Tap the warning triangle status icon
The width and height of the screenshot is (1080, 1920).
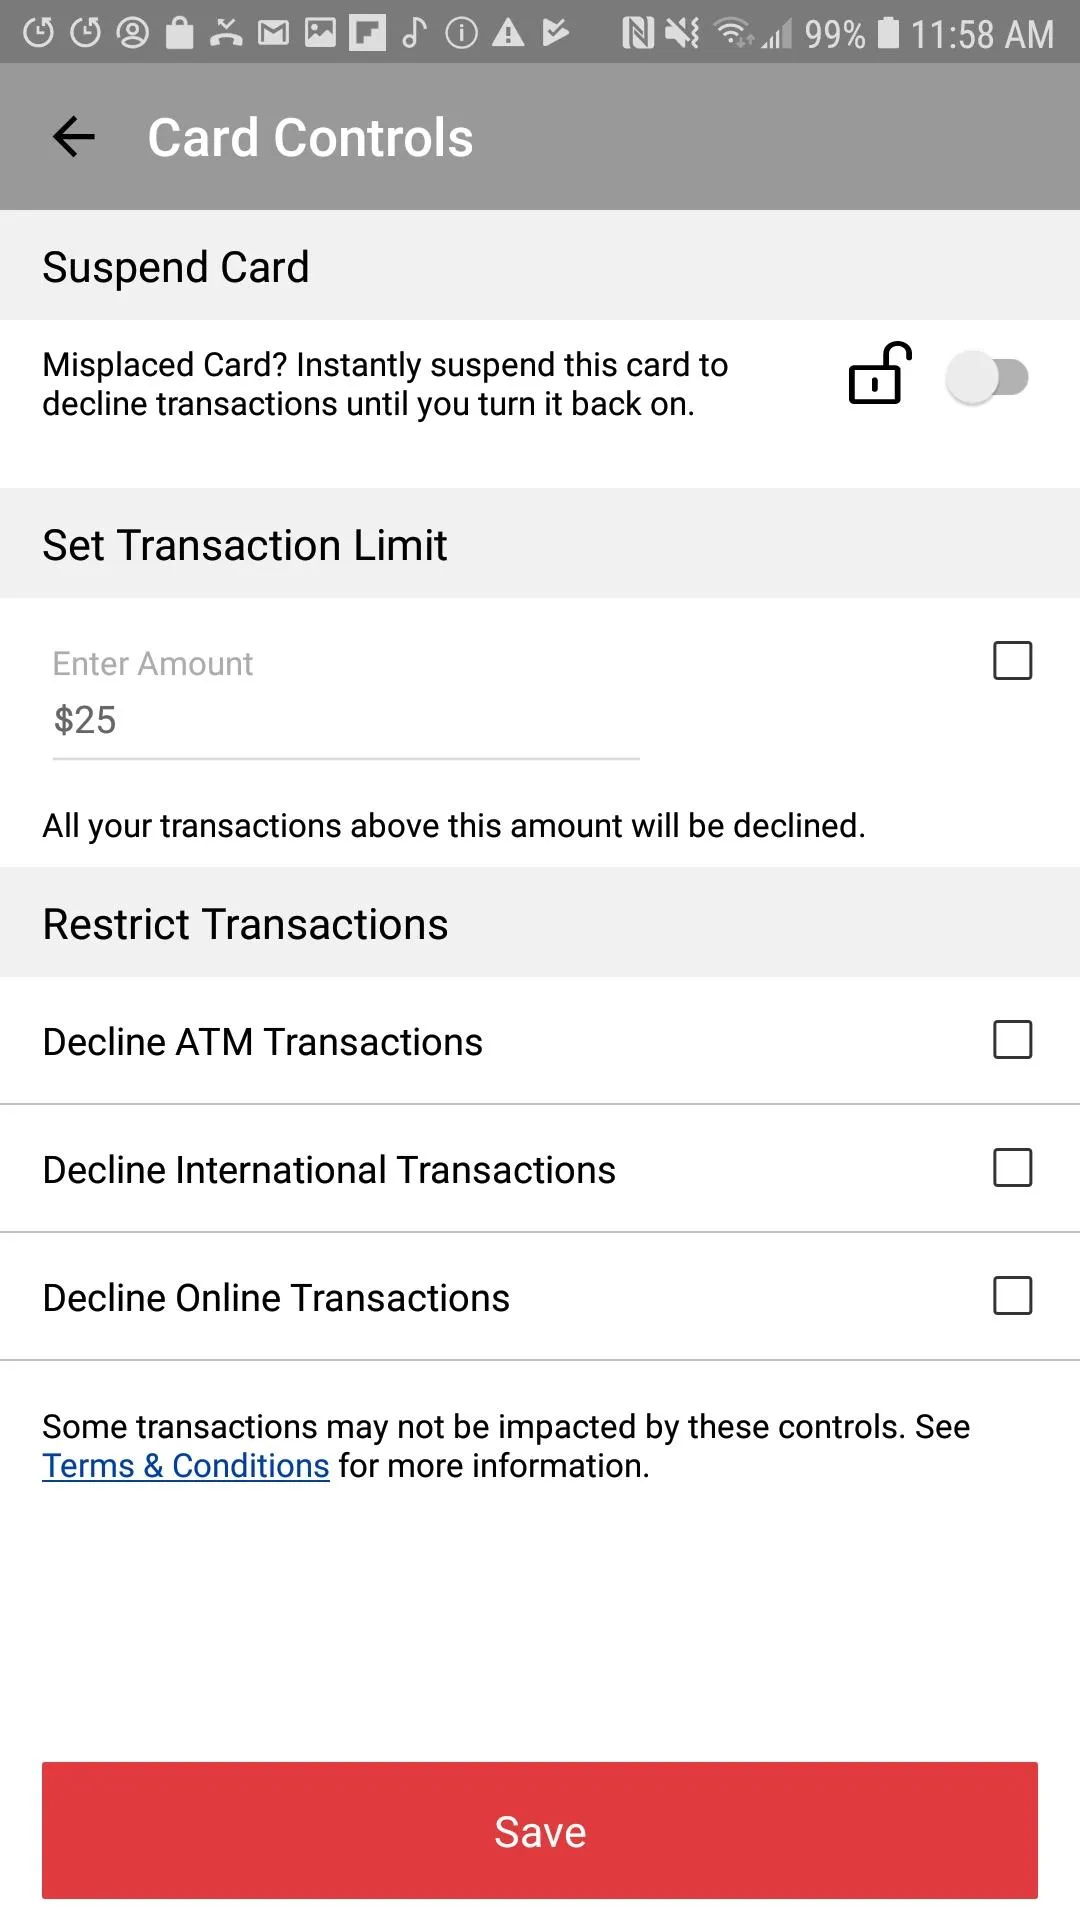508,34
